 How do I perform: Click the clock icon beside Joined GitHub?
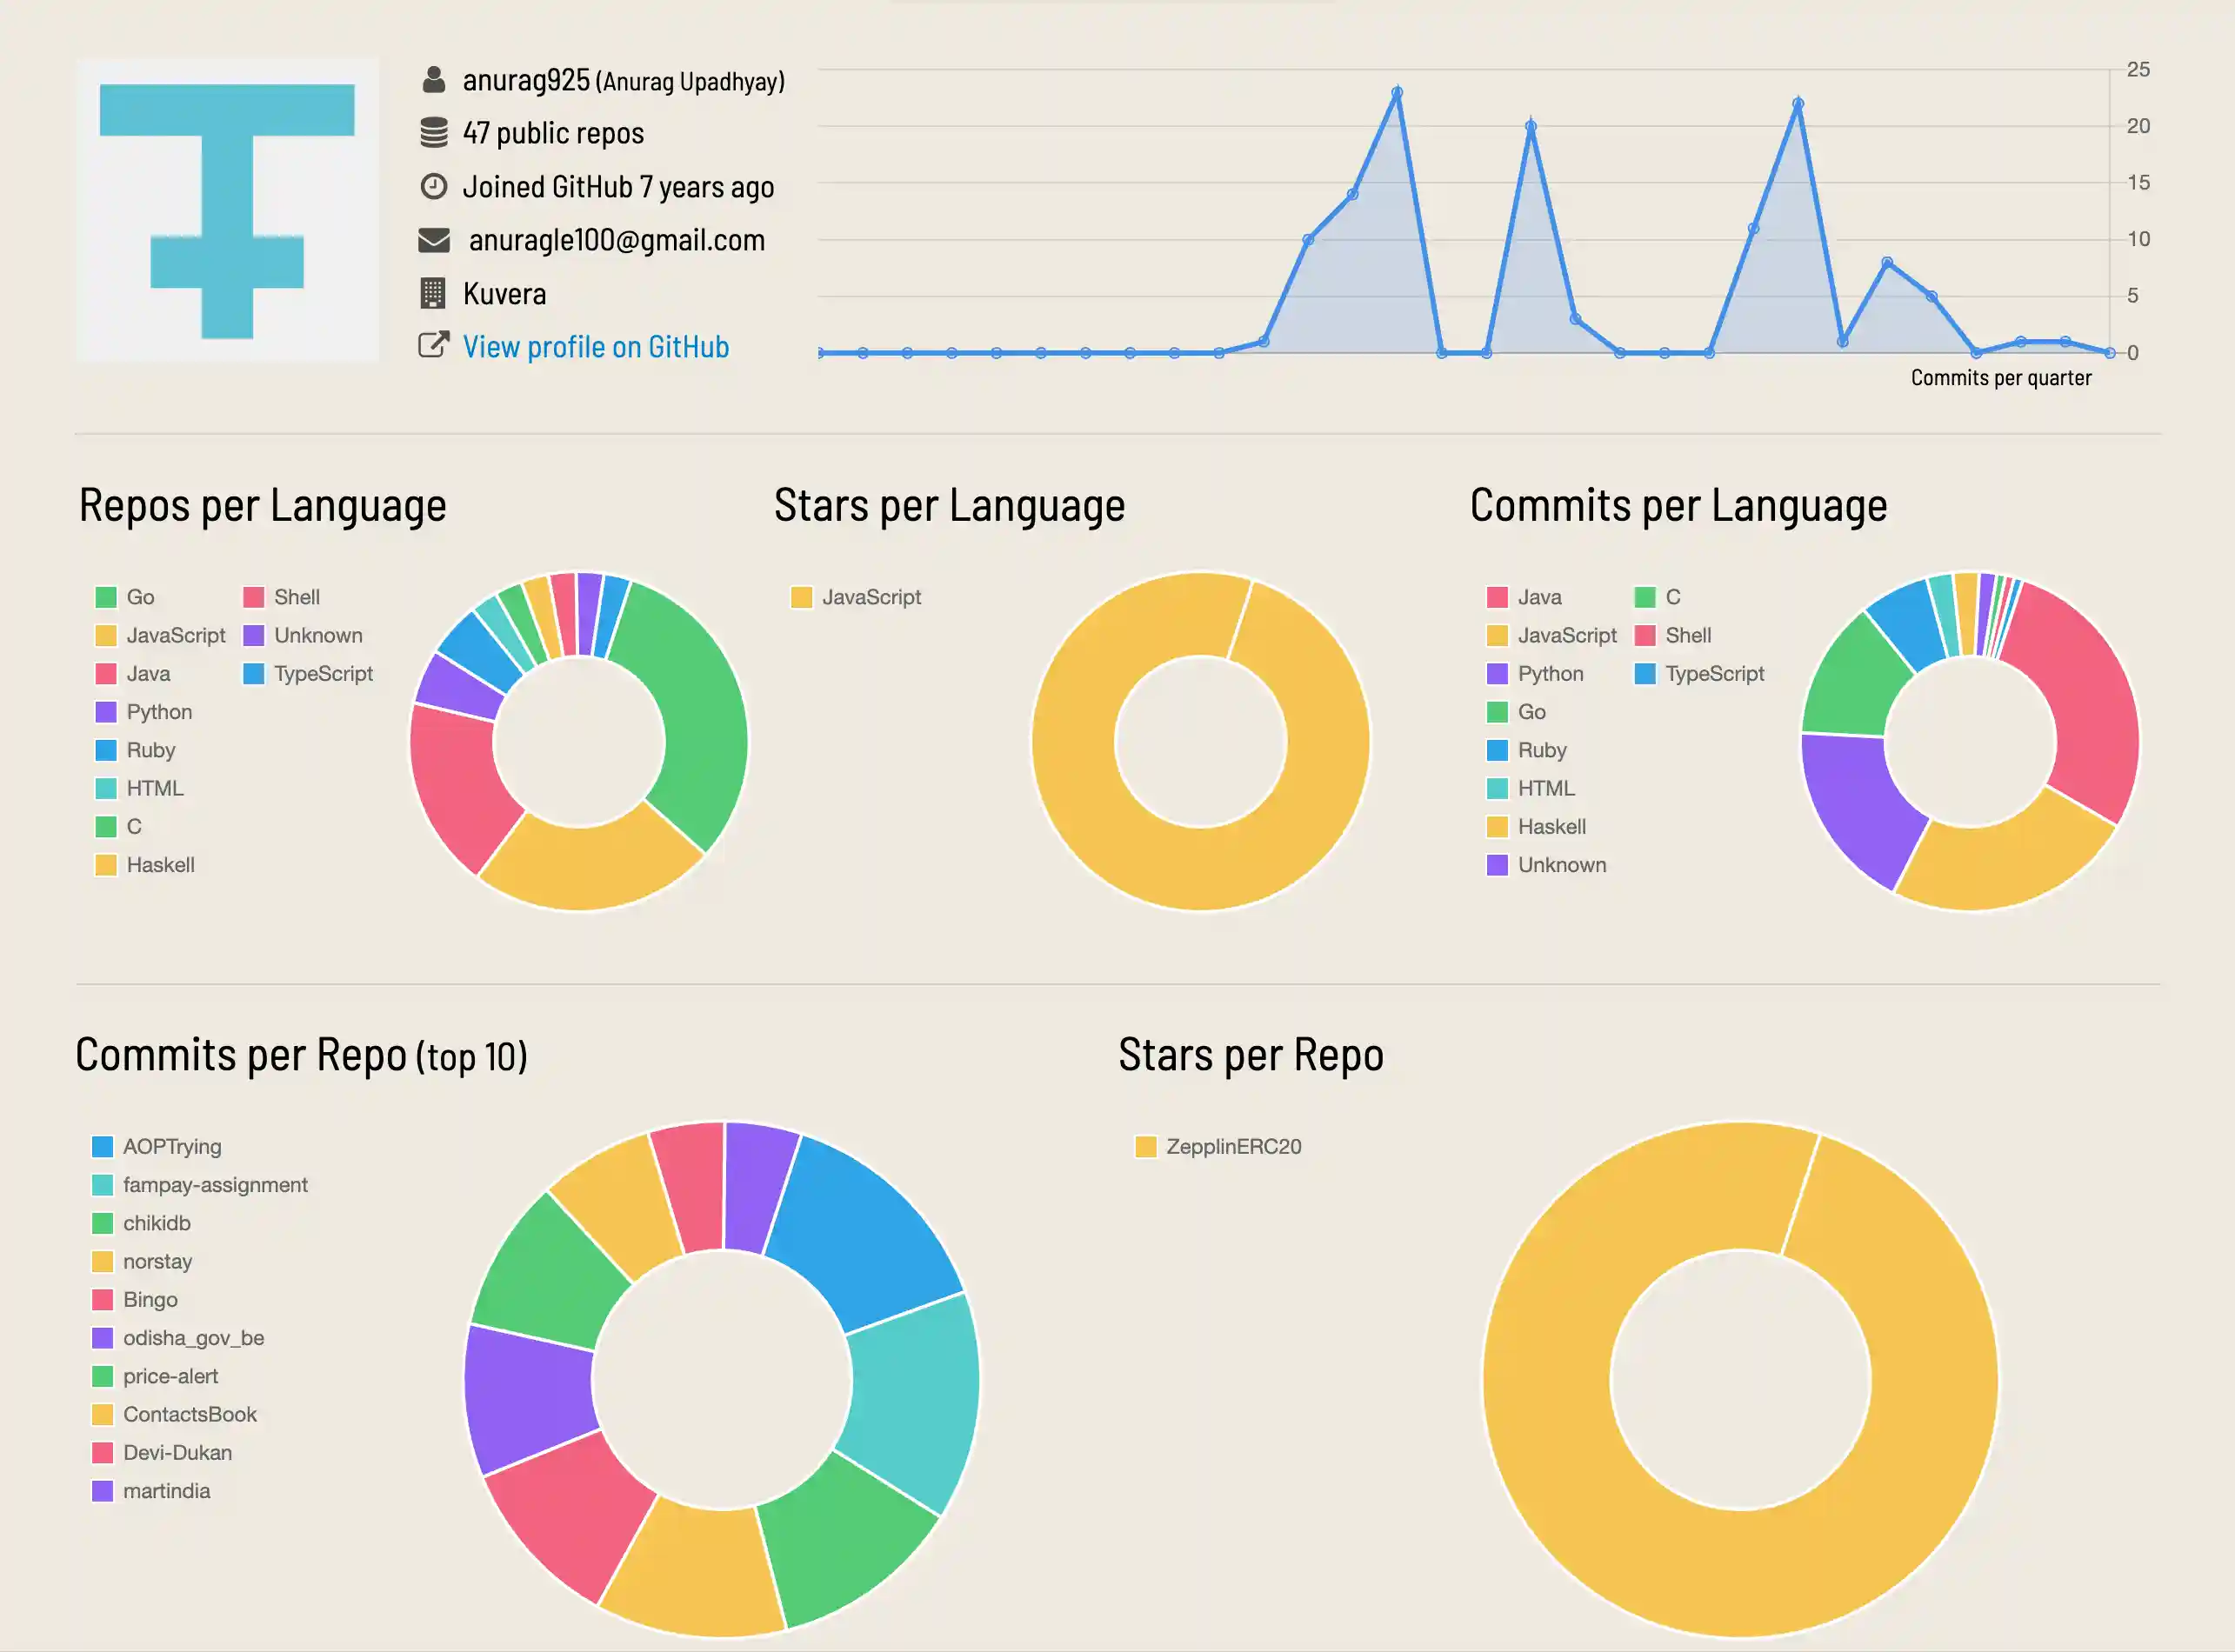point(433,186)
